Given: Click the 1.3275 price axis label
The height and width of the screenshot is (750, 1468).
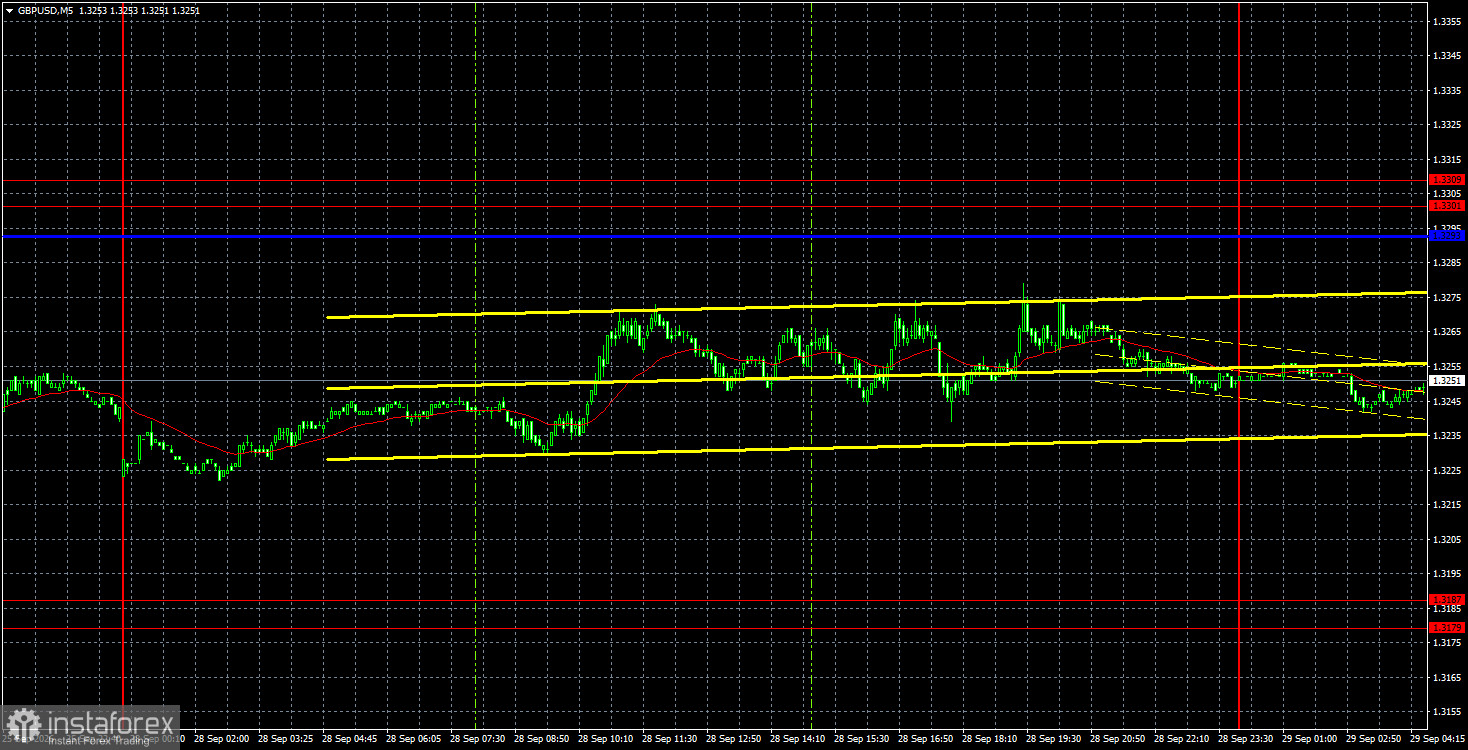Looking at the screenshot, I should pyautogui.click(x=1447, y=298).
